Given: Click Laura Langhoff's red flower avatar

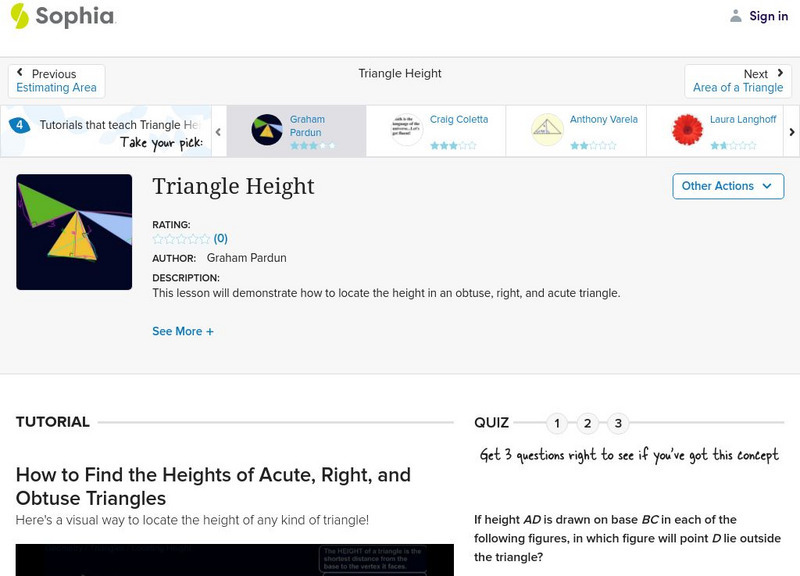Looking at the screenshot, I should (x=688, y=128).
